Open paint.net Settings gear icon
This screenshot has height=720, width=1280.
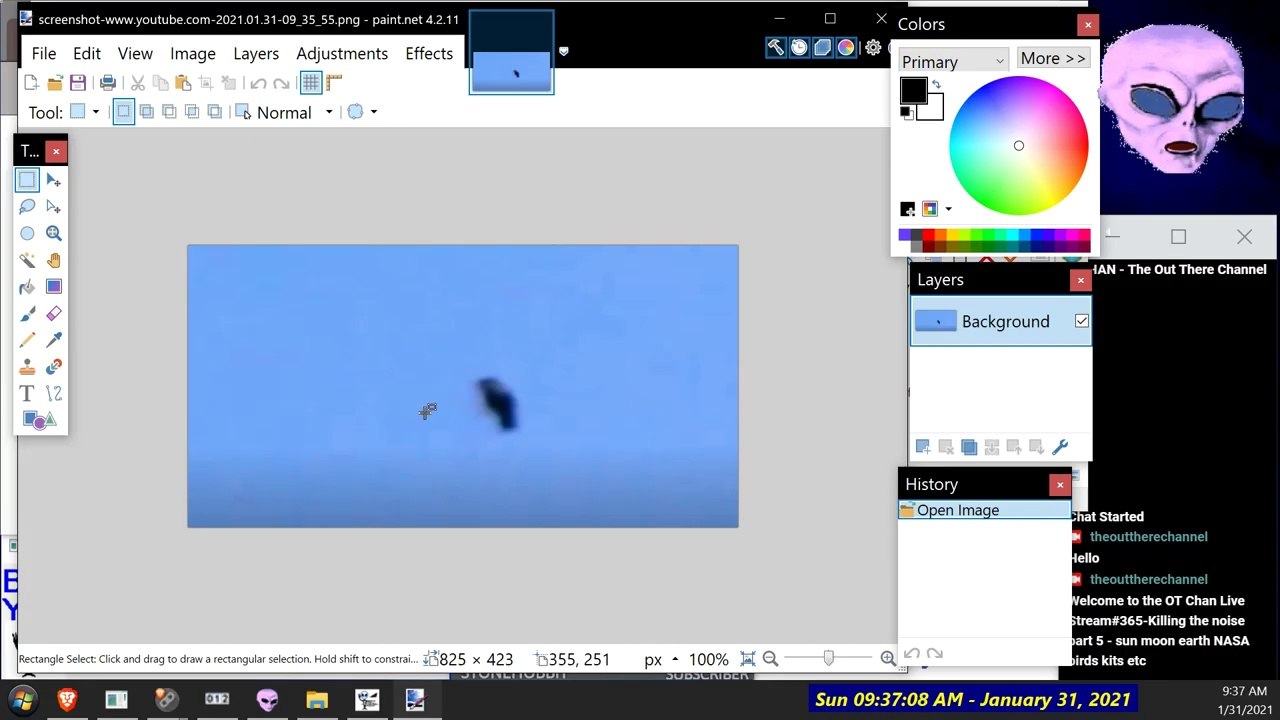tap(873, 47)
